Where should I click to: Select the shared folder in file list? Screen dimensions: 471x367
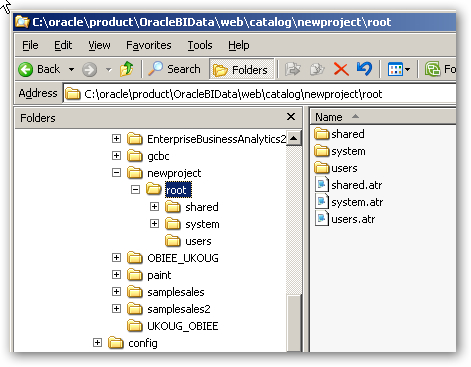coord(339,134)
